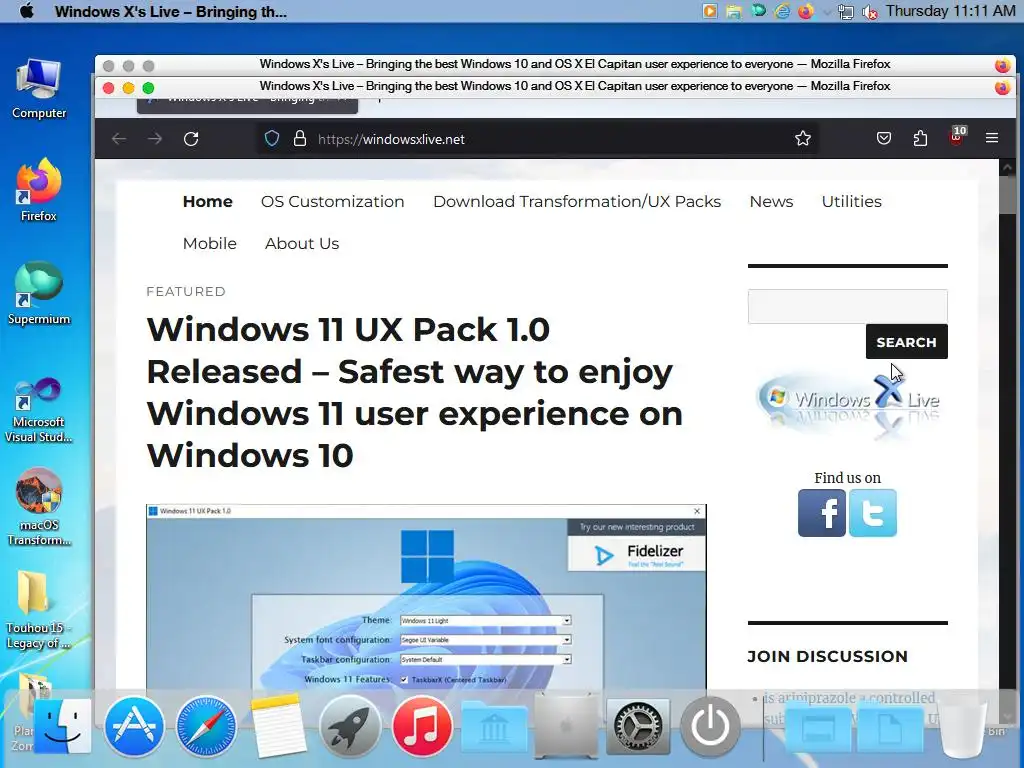
Task: Open the Touhou 15 desktop folder
Action: point(39,610)
